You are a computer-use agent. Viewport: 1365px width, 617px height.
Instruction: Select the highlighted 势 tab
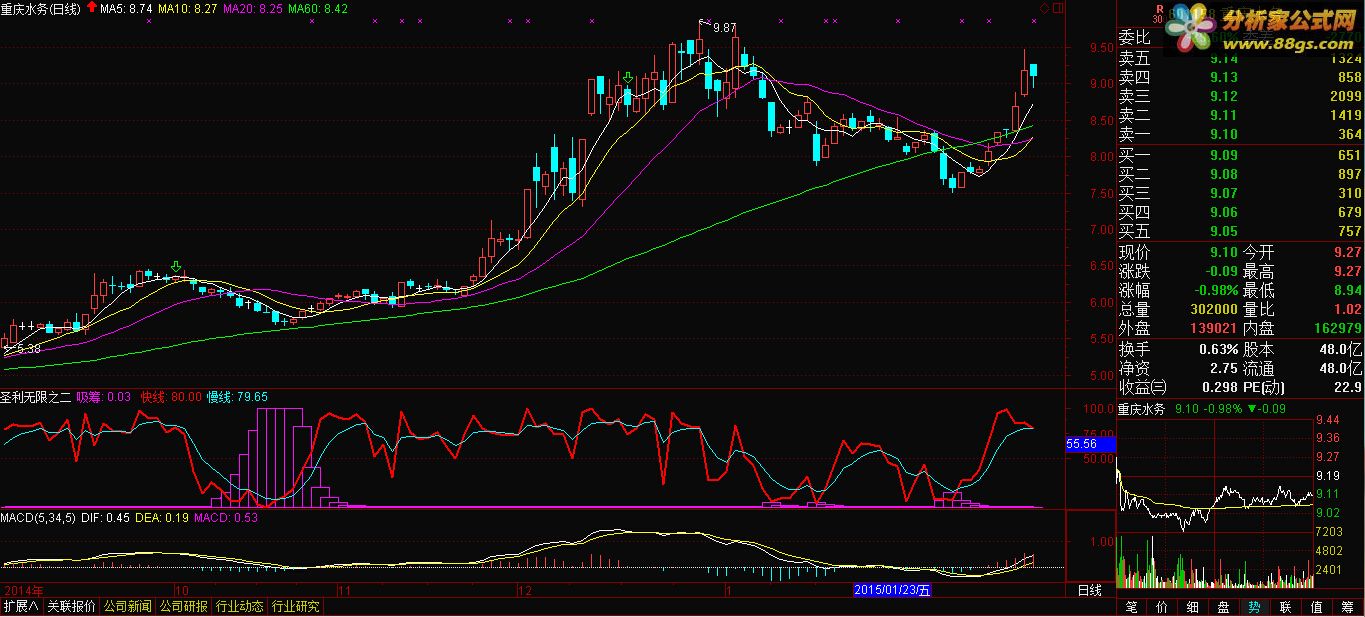click(1255, 607)
